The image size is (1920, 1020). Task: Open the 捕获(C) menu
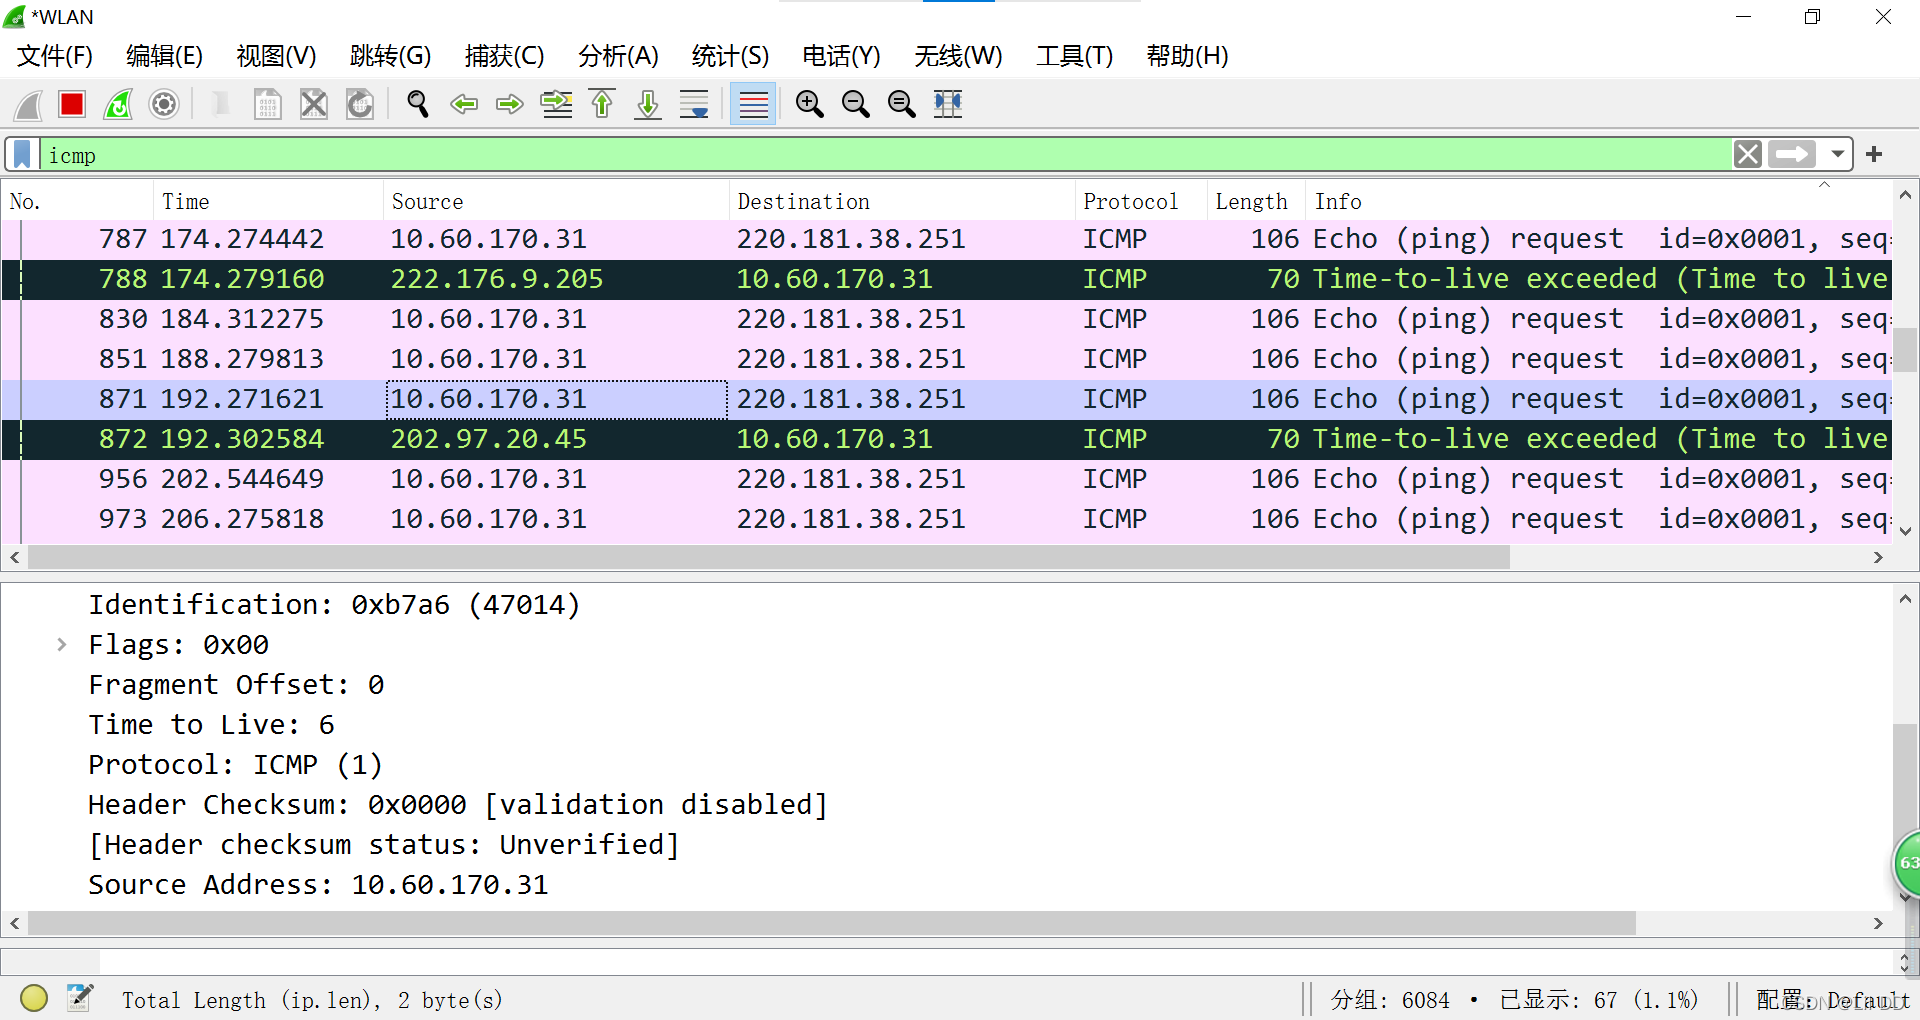[x=505, y=56]
